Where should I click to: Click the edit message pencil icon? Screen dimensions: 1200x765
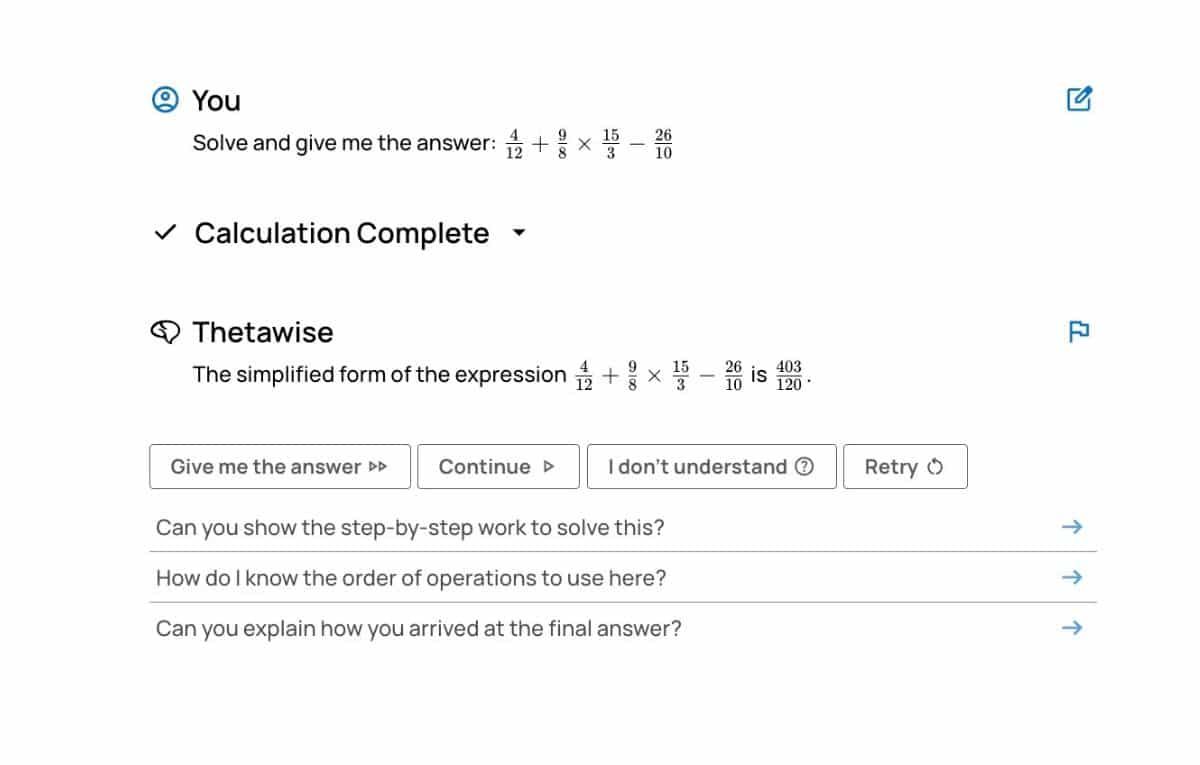coord(1079,99)
